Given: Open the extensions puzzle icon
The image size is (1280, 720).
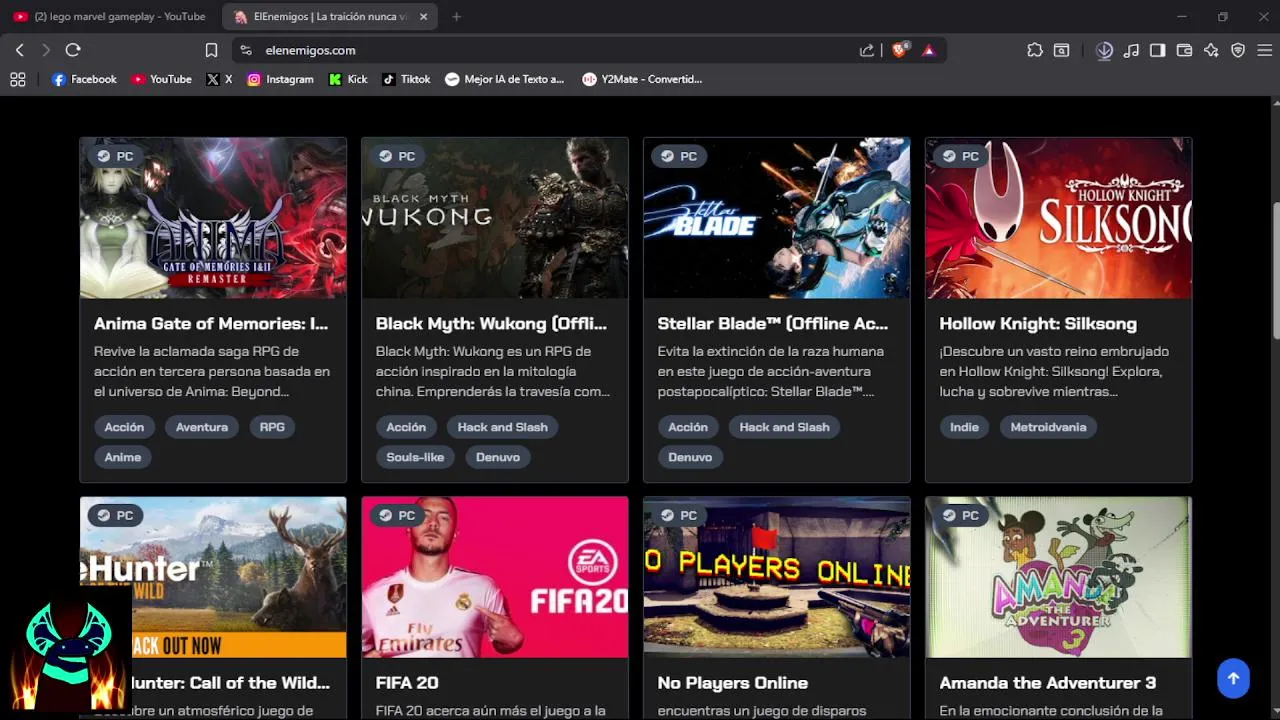Looking at the screenshot, I should (x=1035, y=50).
